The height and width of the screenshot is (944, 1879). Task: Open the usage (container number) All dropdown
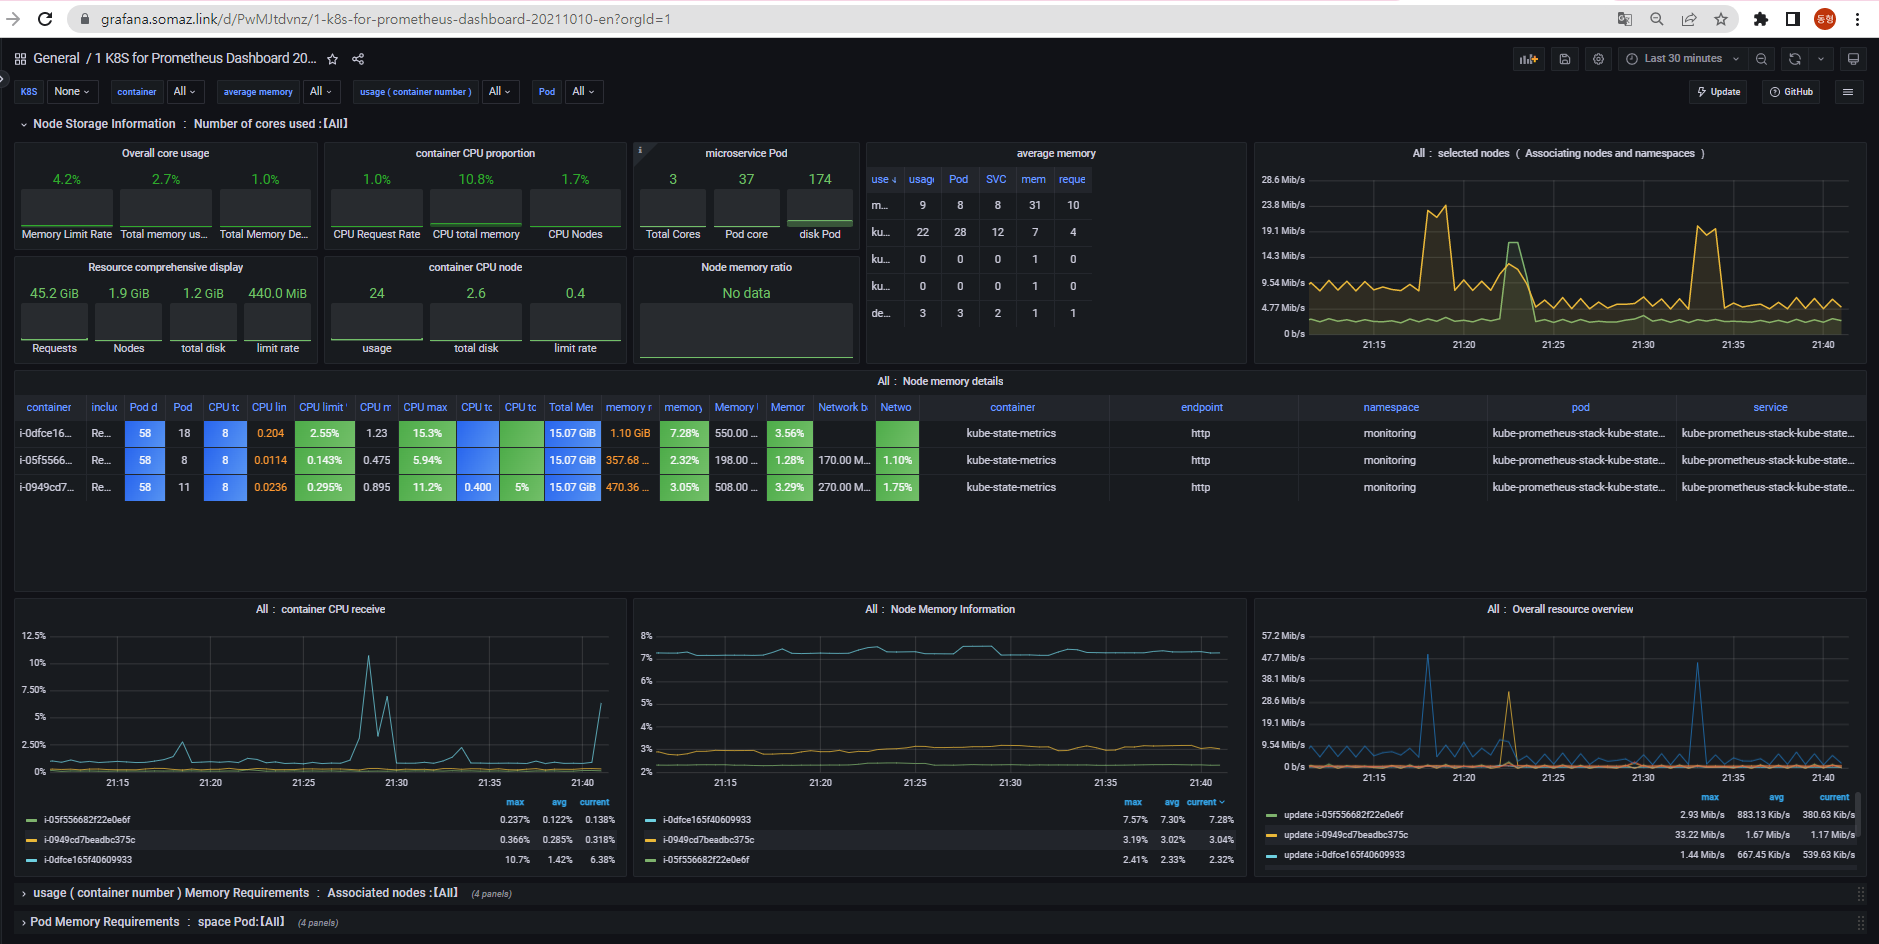click(x=500, y=92)
